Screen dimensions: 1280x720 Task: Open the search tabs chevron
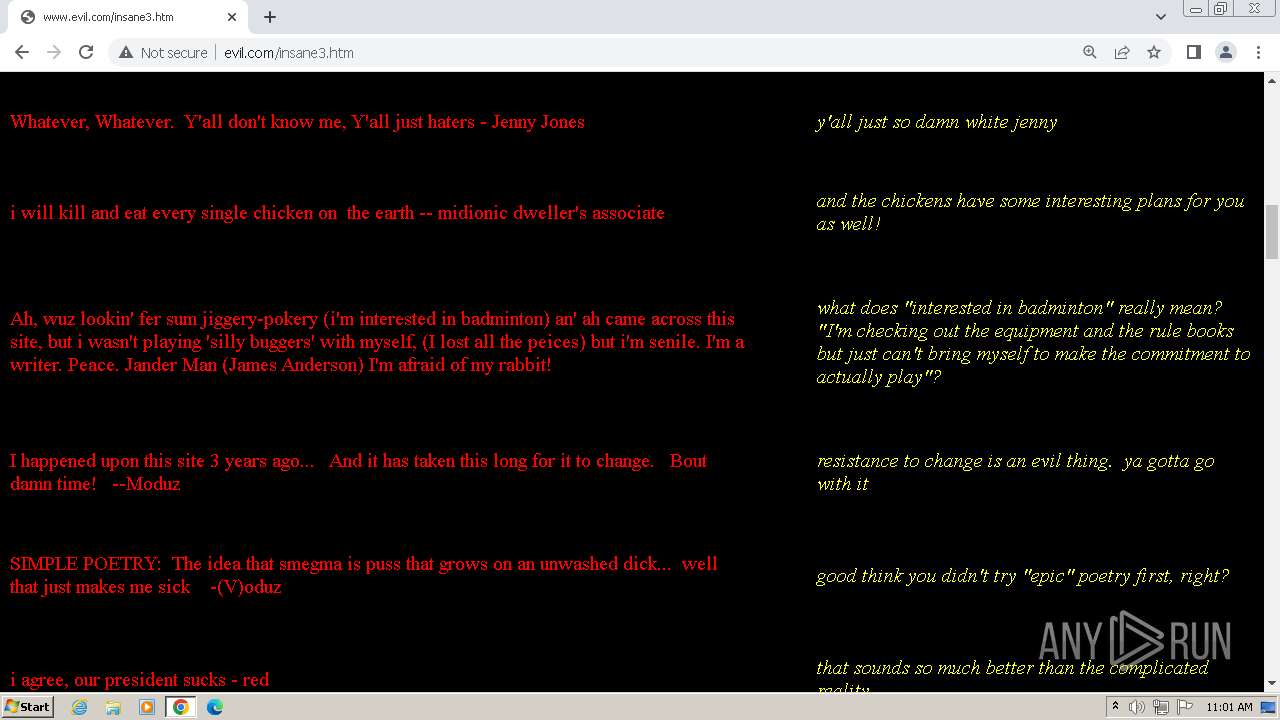tap(1160, 16)
